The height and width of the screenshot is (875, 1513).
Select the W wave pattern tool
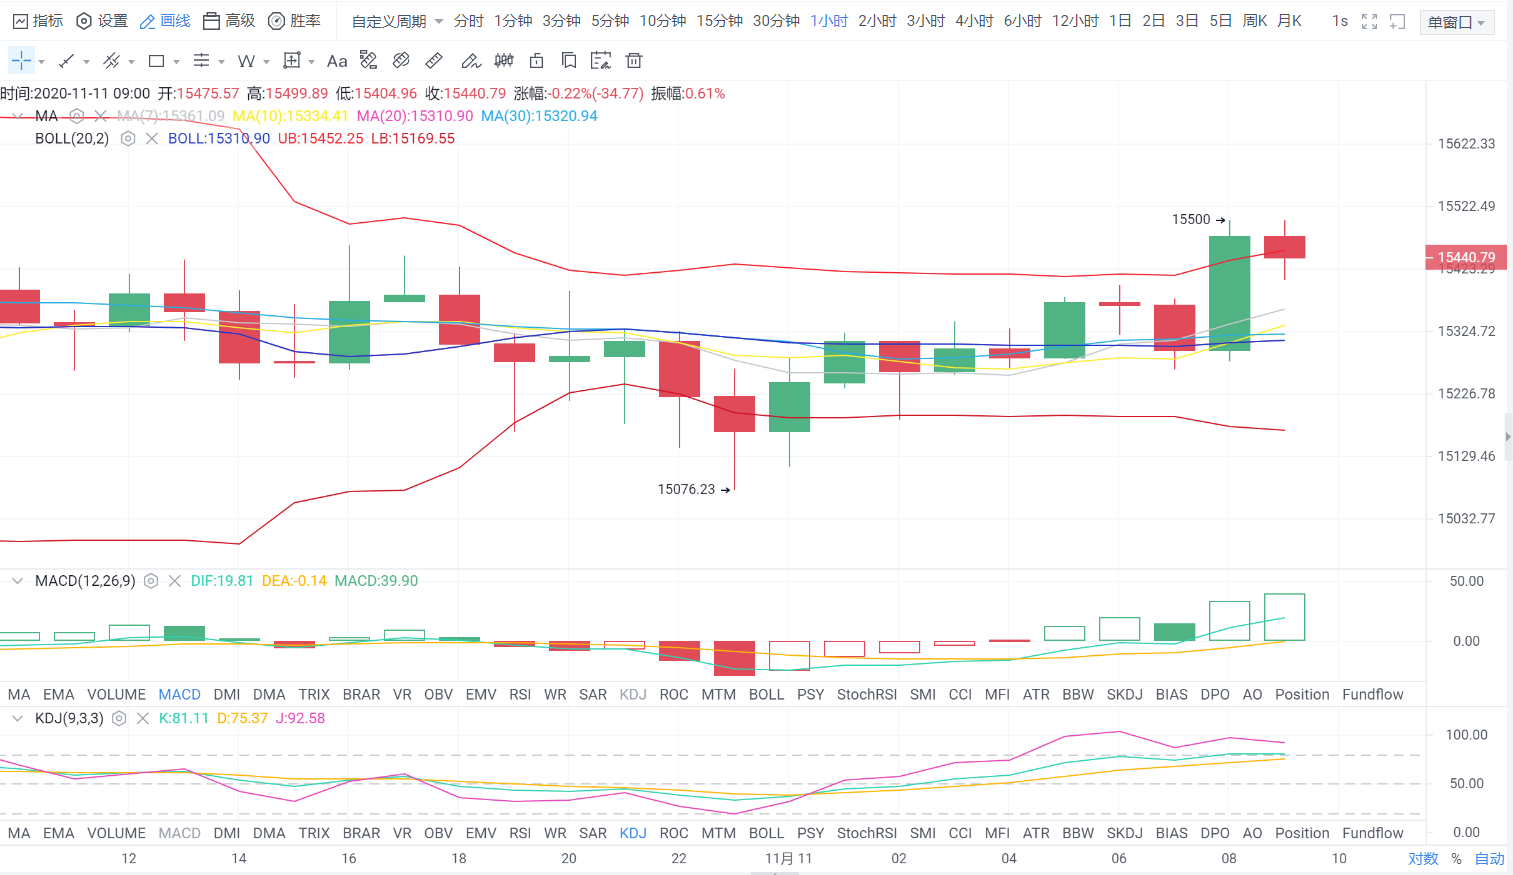pos(246,61)
